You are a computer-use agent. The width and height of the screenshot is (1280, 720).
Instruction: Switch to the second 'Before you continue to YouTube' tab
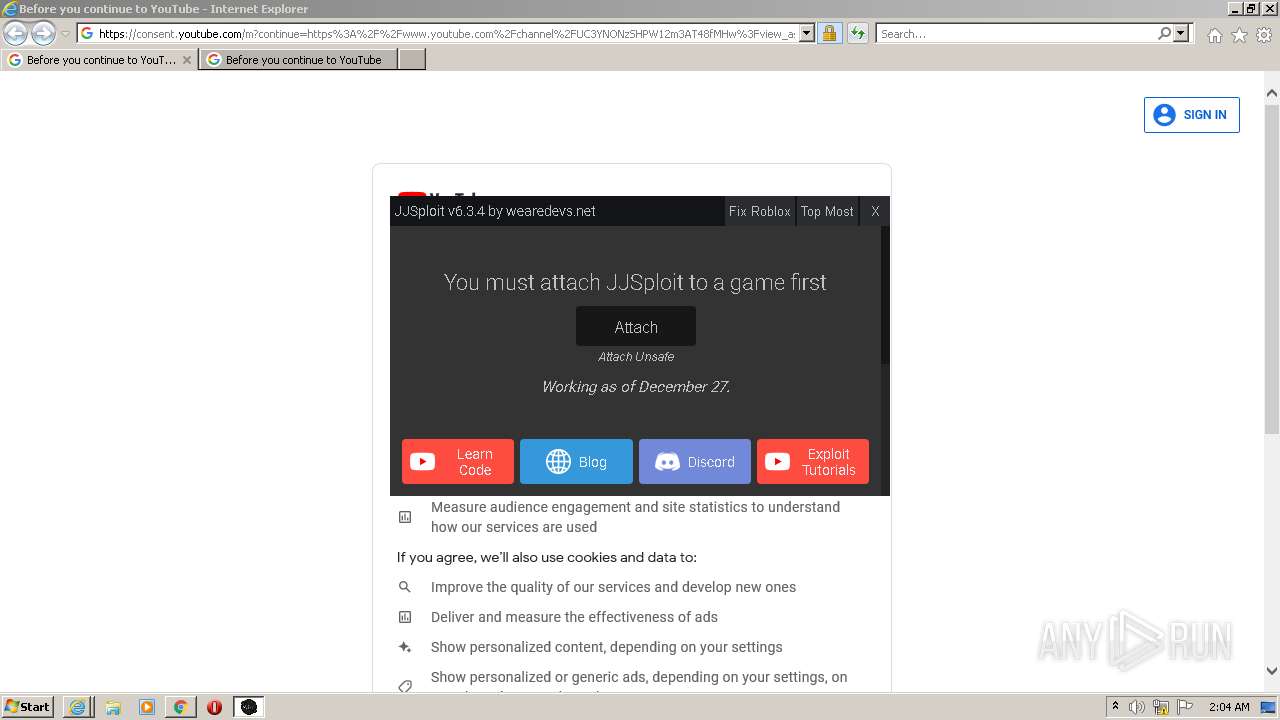(x=298, y=60)
